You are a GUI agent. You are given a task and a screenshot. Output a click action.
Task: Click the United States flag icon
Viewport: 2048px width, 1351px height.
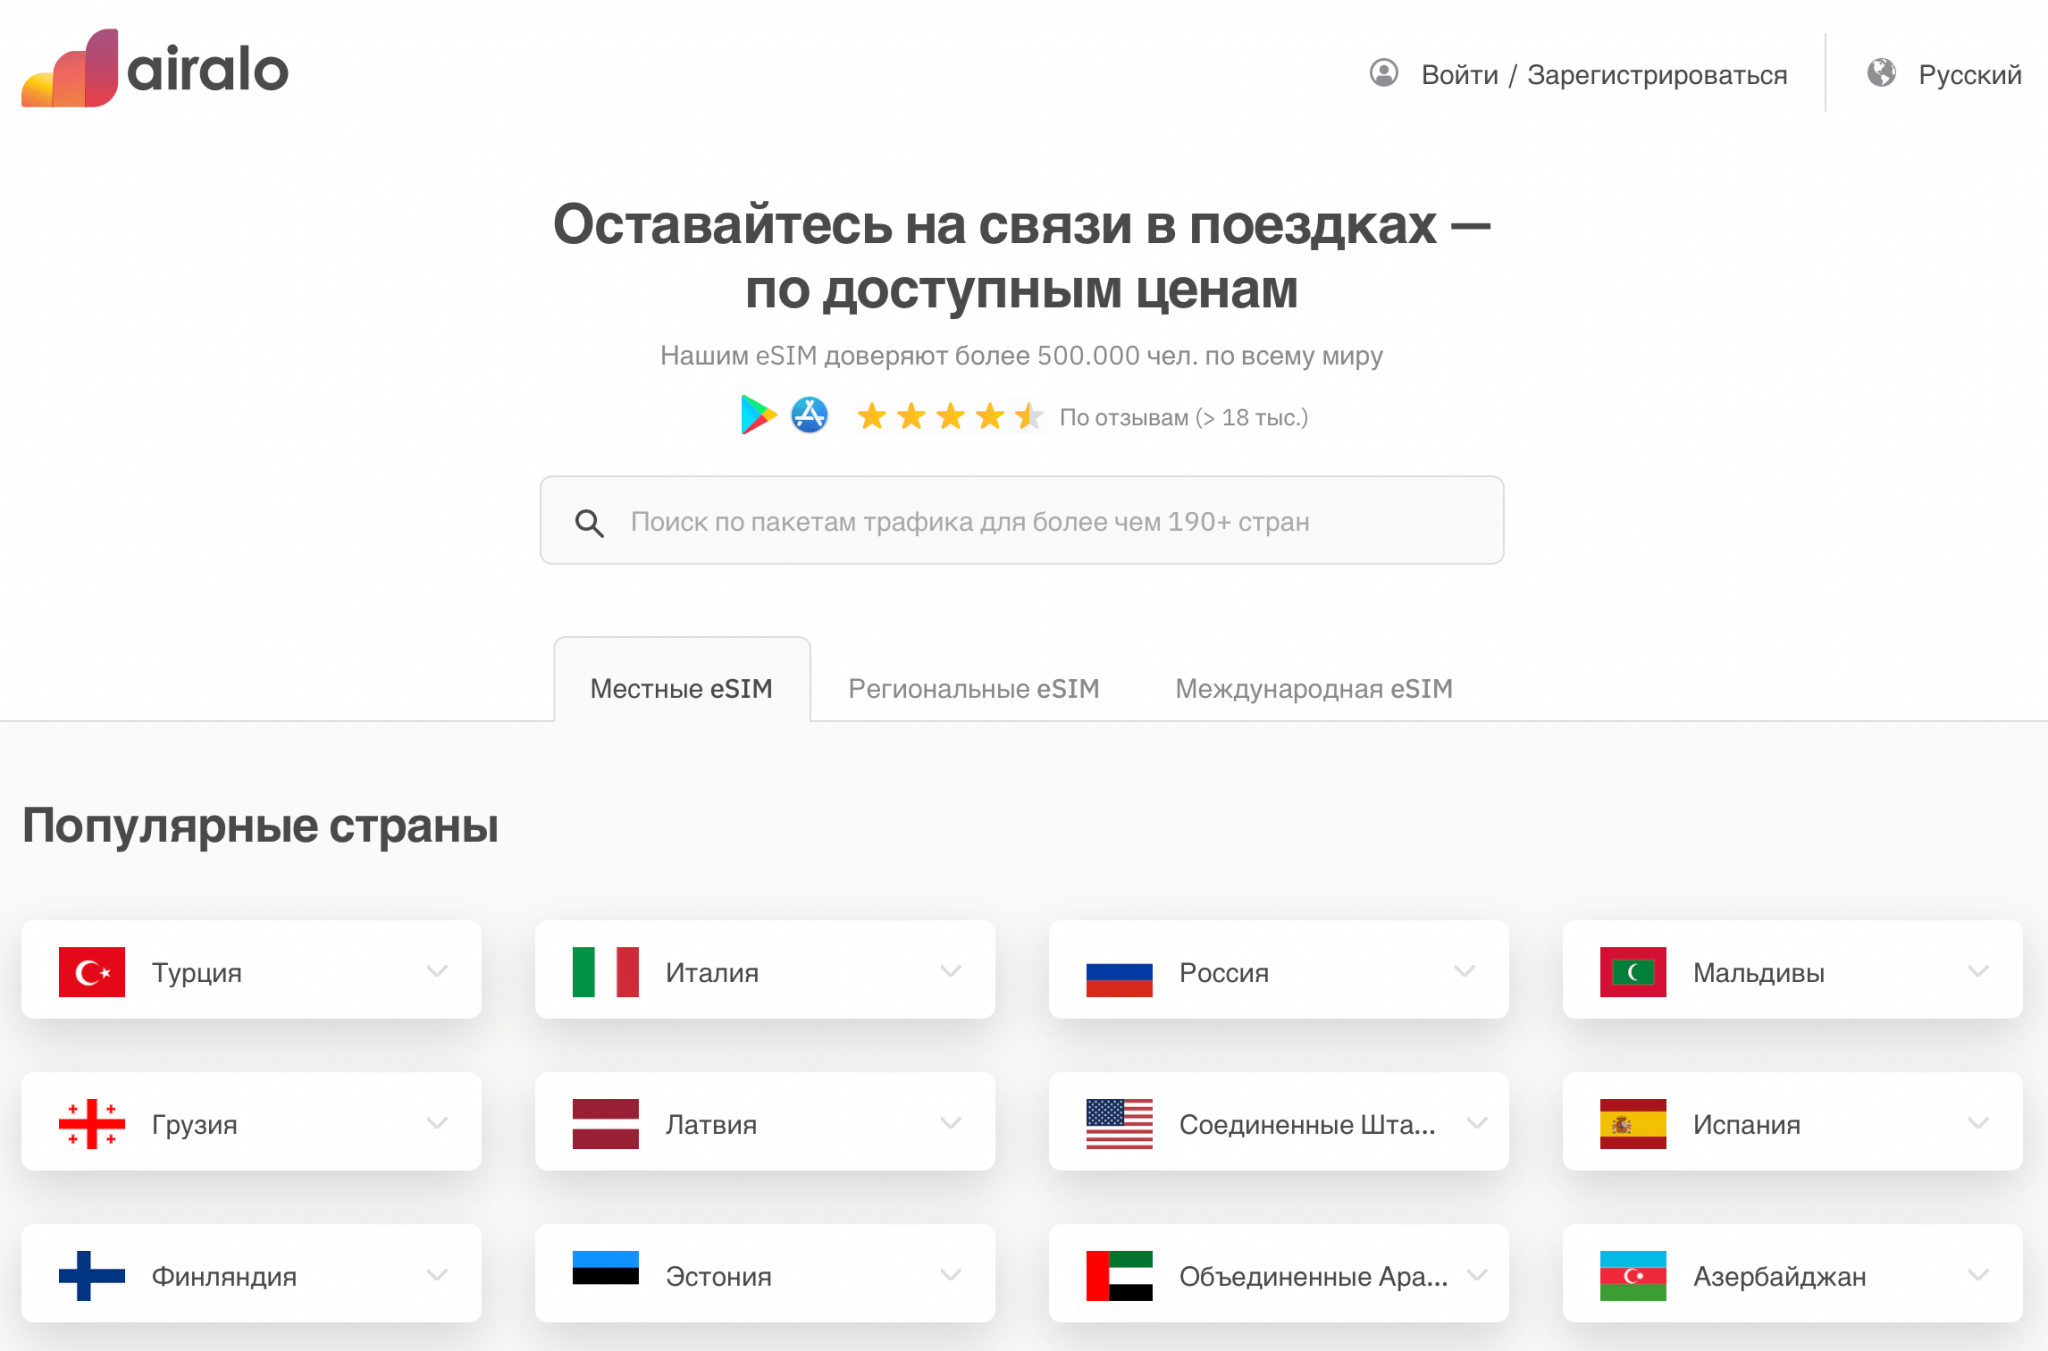click(1119, 1124)
